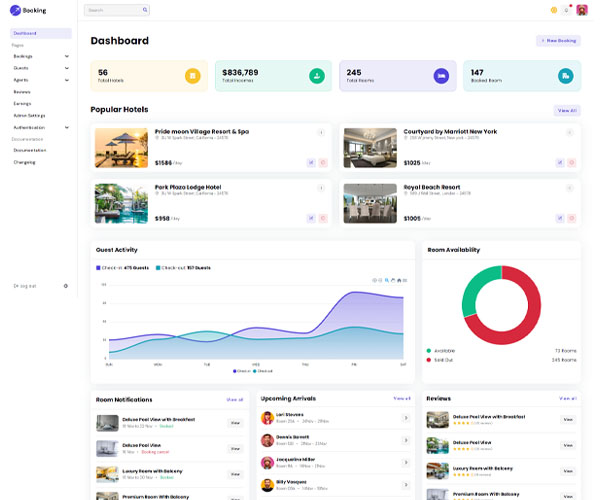Click the Total Incomes green icon

[x=317, y=76]
